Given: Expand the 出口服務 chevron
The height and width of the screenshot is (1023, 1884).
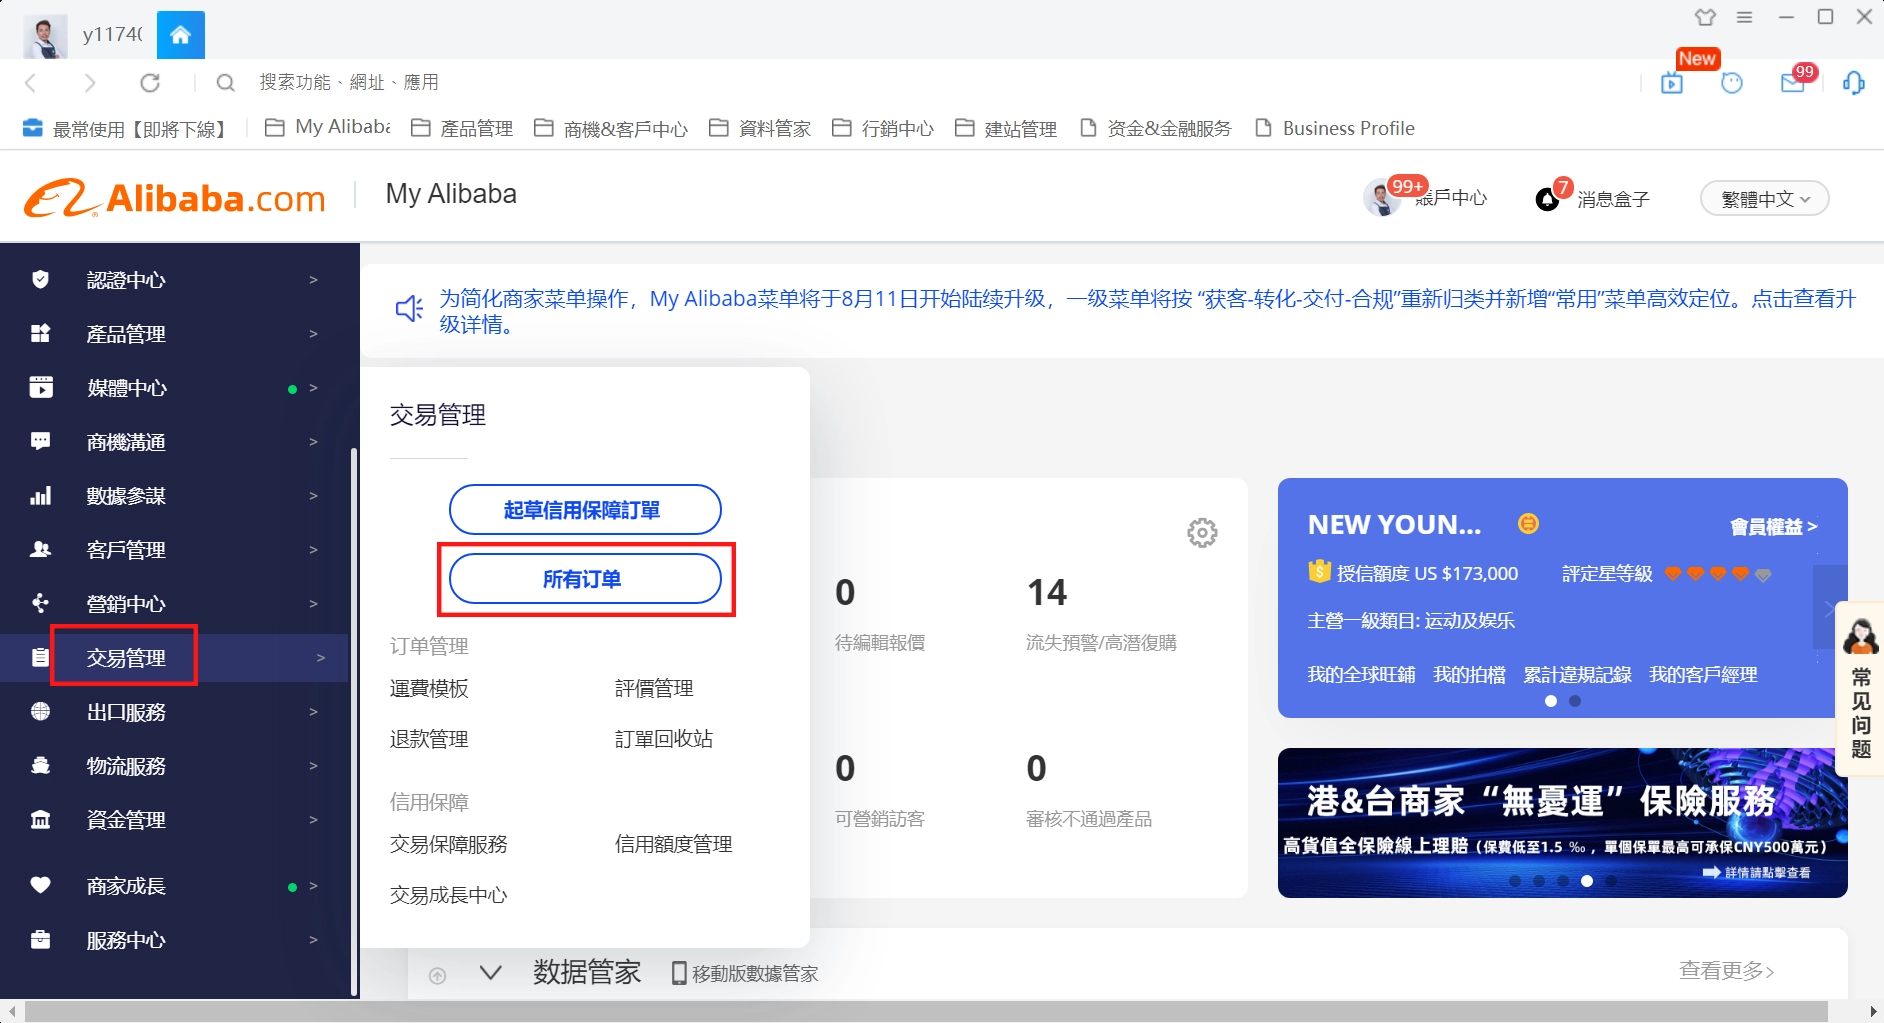Looking at the screenshot, I should (x=313, y=712).
